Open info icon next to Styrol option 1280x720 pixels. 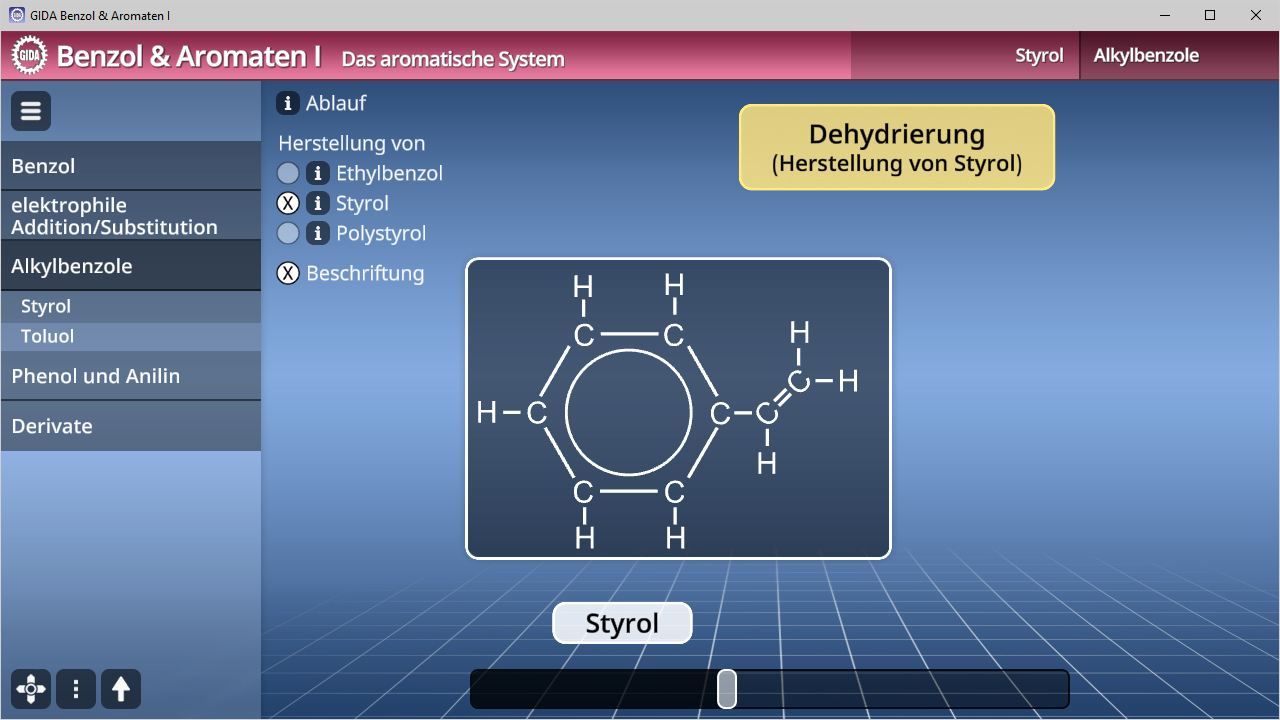click(x=317, y=203)
